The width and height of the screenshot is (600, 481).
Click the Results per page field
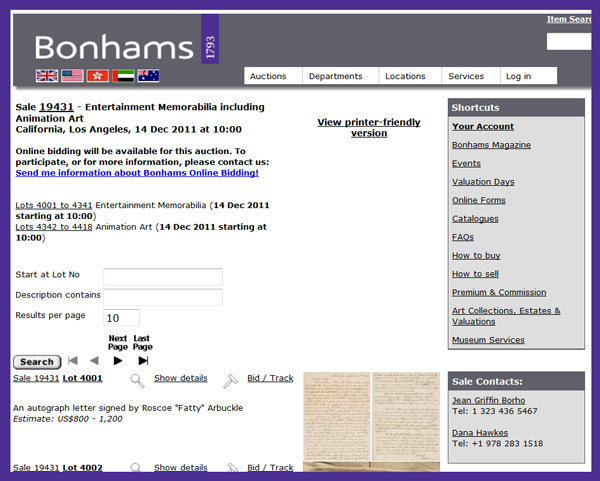tap(122, 318)
